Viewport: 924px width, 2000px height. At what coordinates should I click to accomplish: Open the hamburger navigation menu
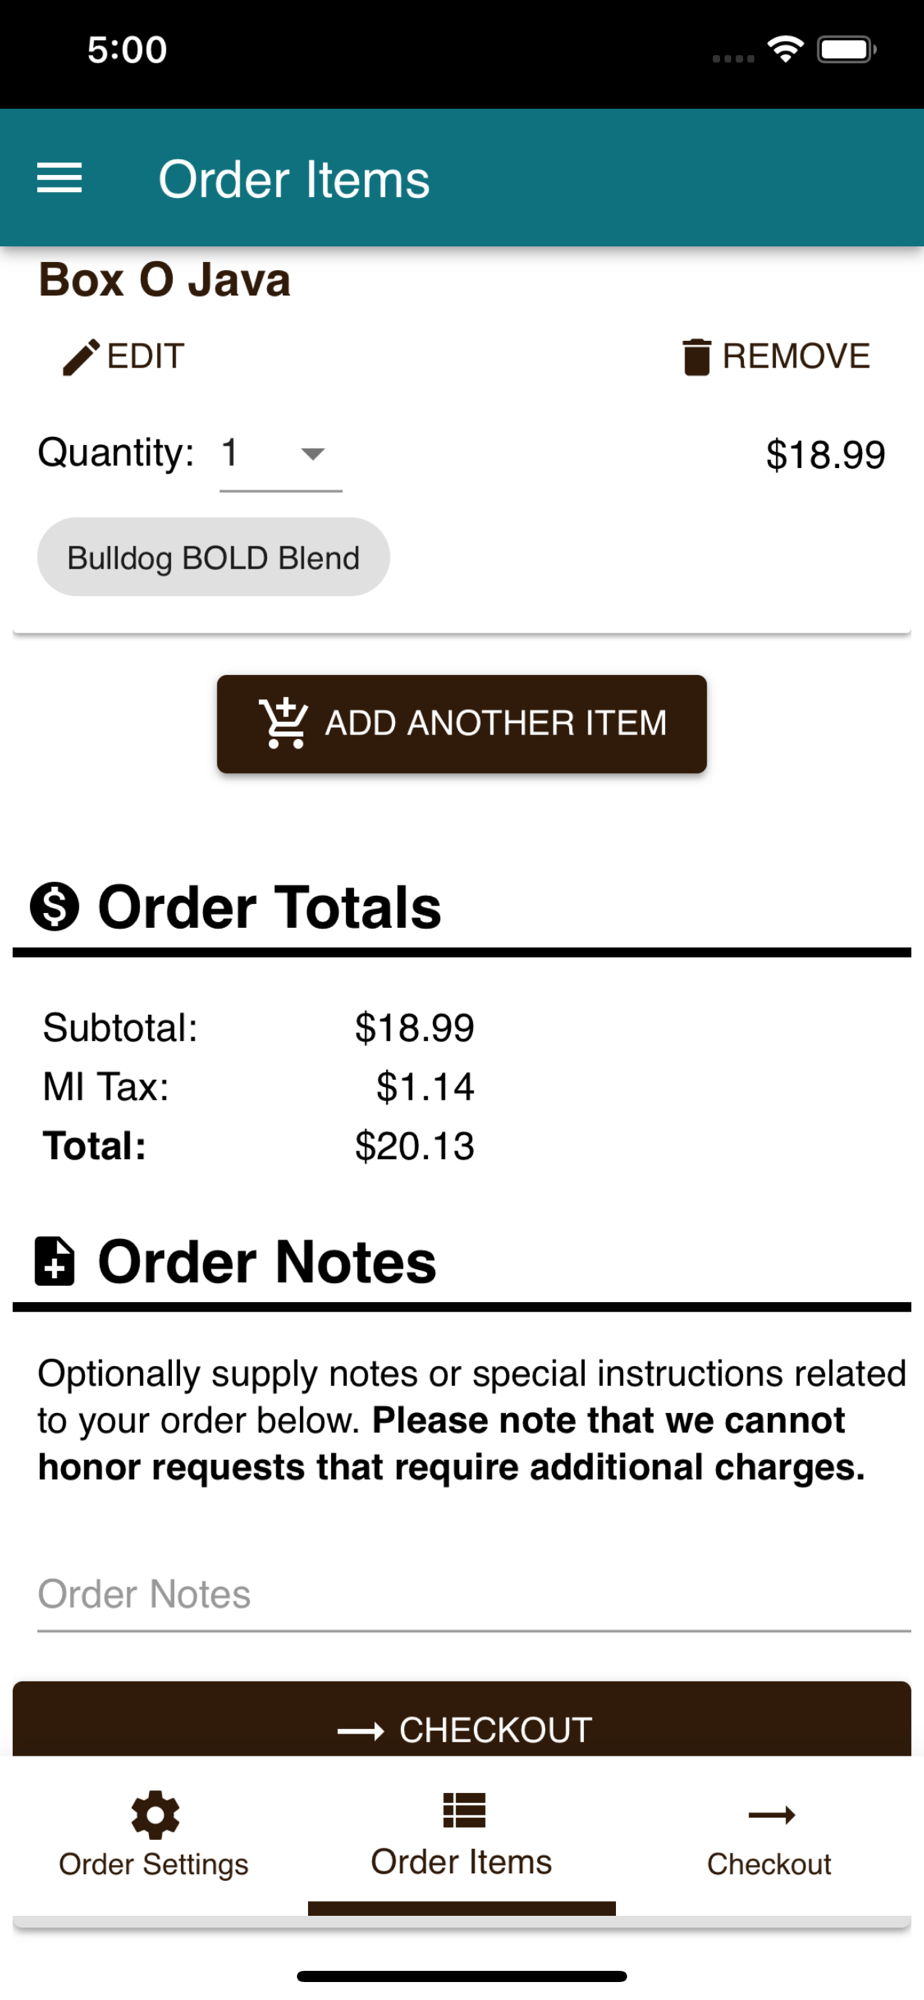(59, 179)
